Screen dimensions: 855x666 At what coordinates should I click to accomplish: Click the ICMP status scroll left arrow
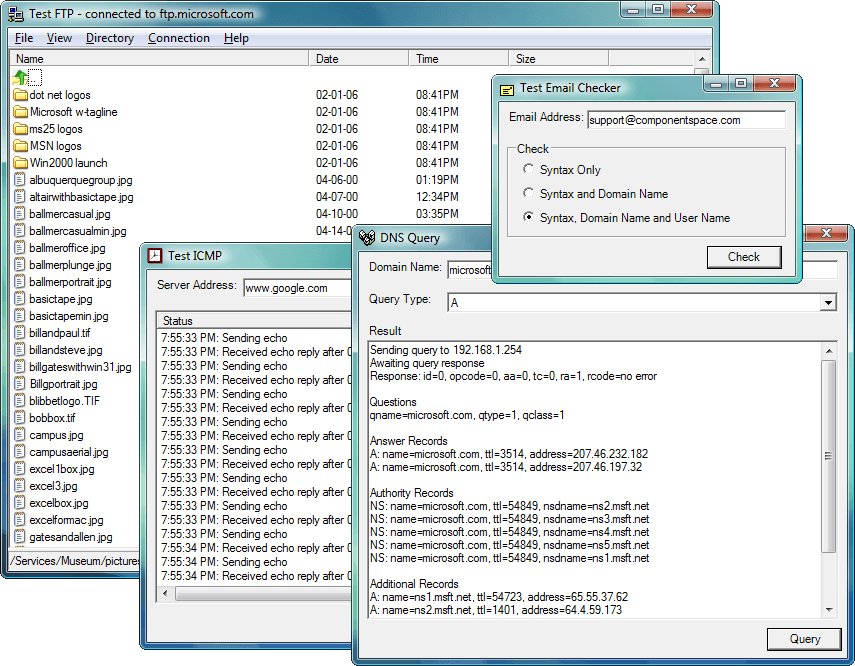coord(166,593)
